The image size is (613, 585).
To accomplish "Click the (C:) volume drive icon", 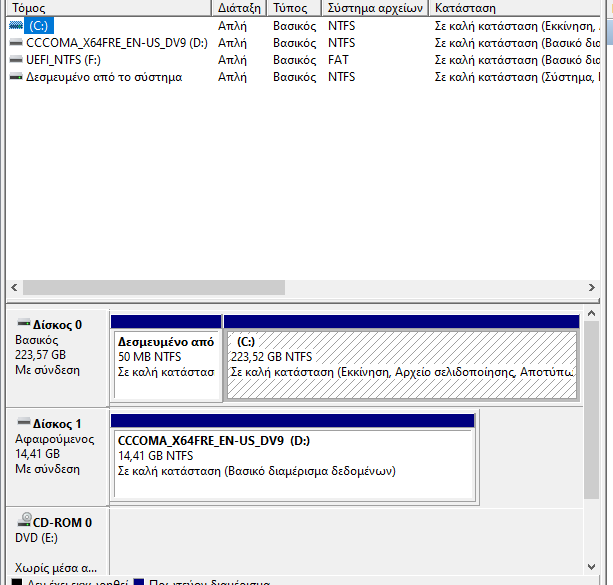I will pyautogui.click(x=16, y=26).
